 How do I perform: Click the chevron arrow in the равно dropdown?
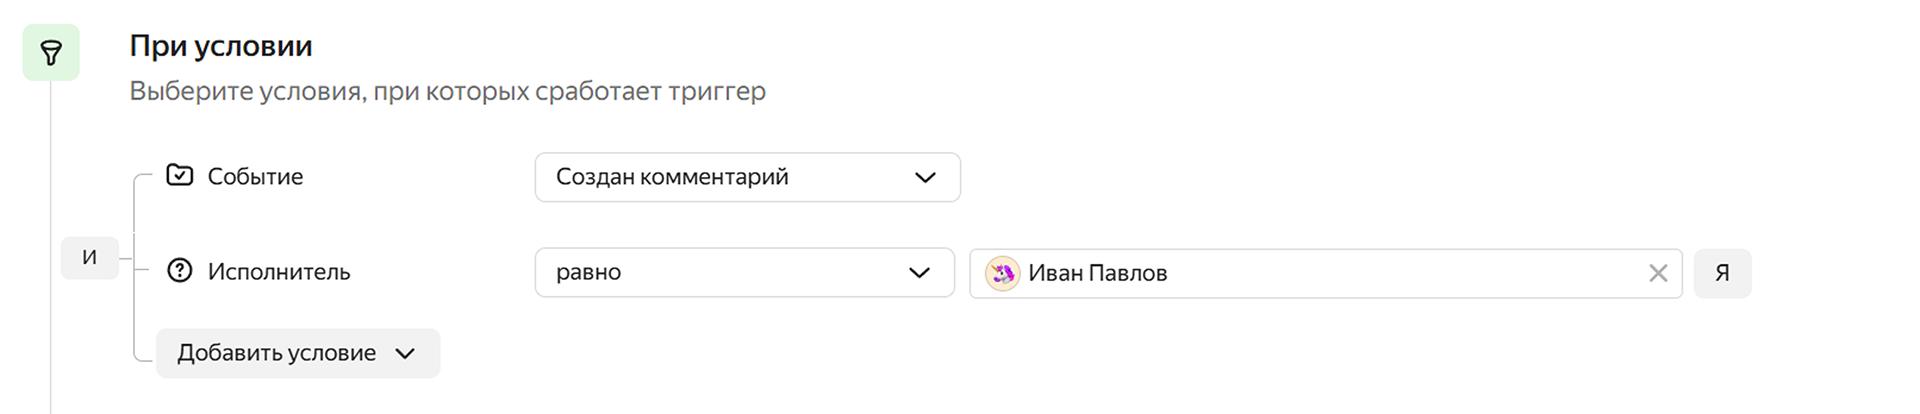[919, 273]
